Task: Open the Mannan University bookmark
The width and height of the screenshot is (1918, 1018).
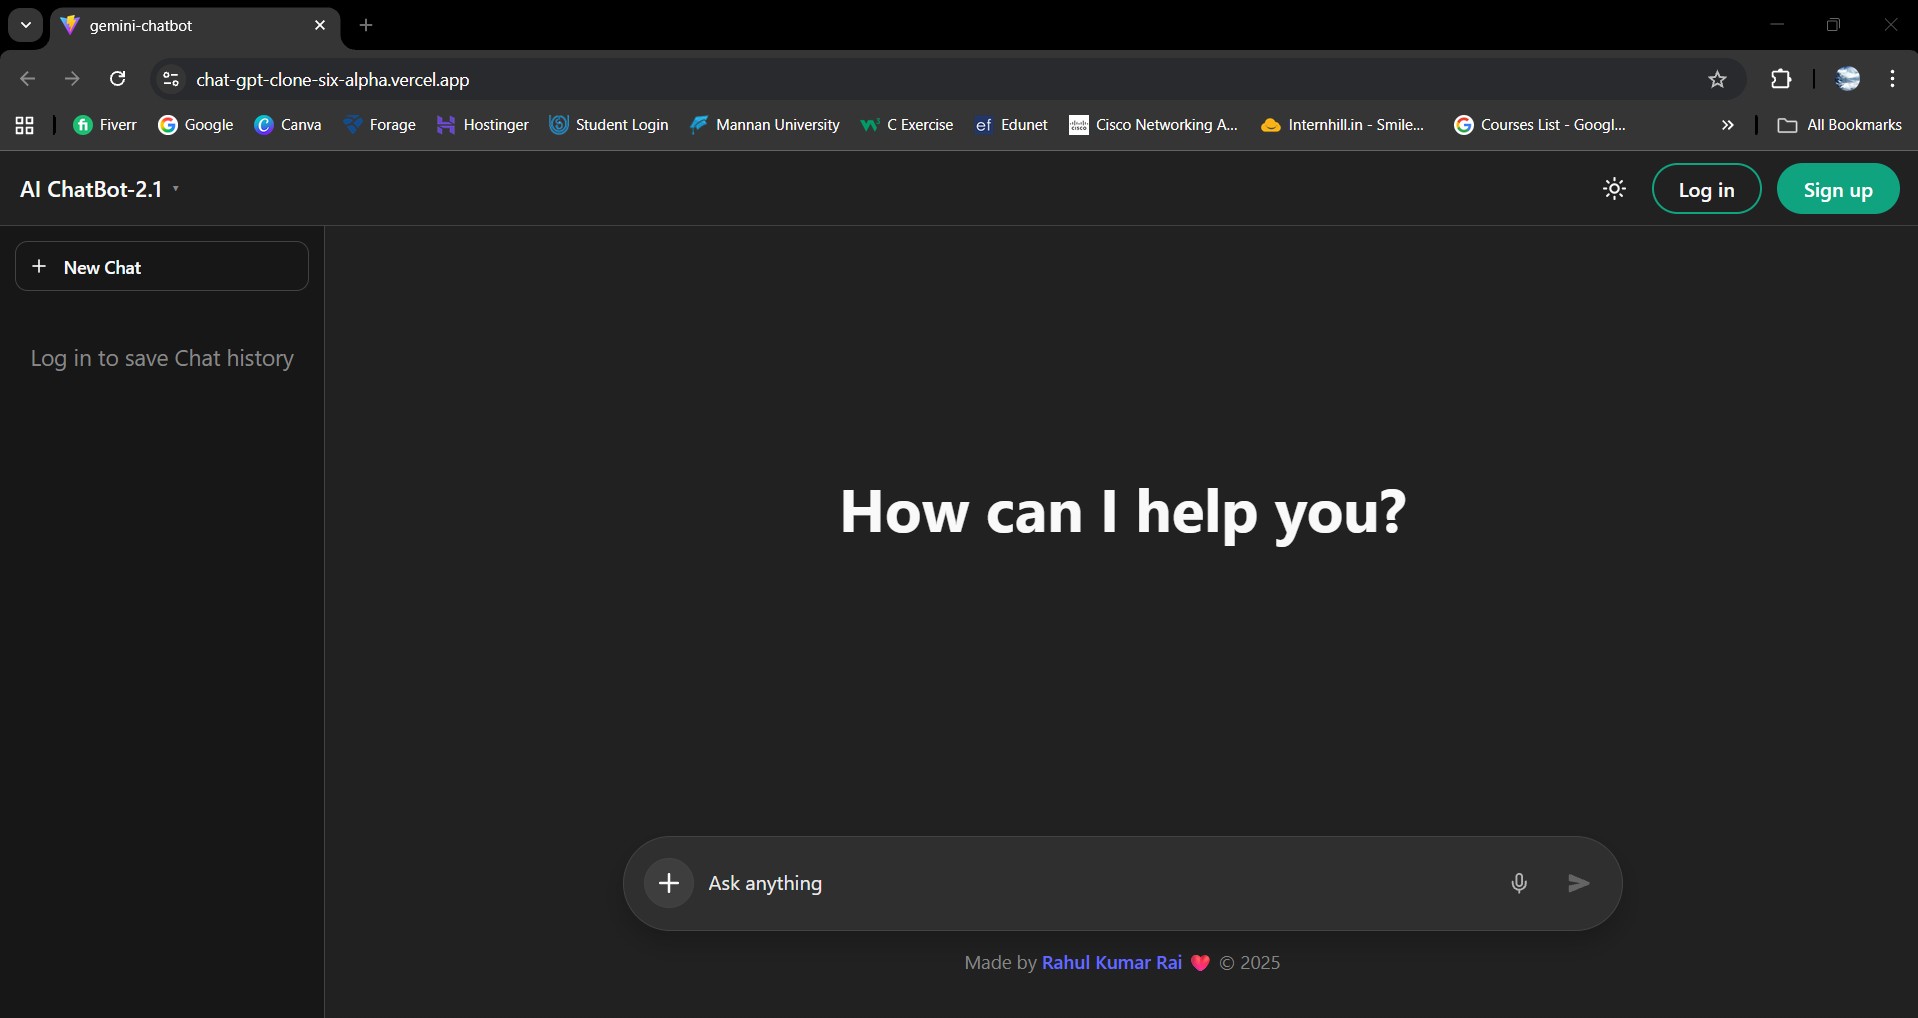Action: (x=765, y=125)
